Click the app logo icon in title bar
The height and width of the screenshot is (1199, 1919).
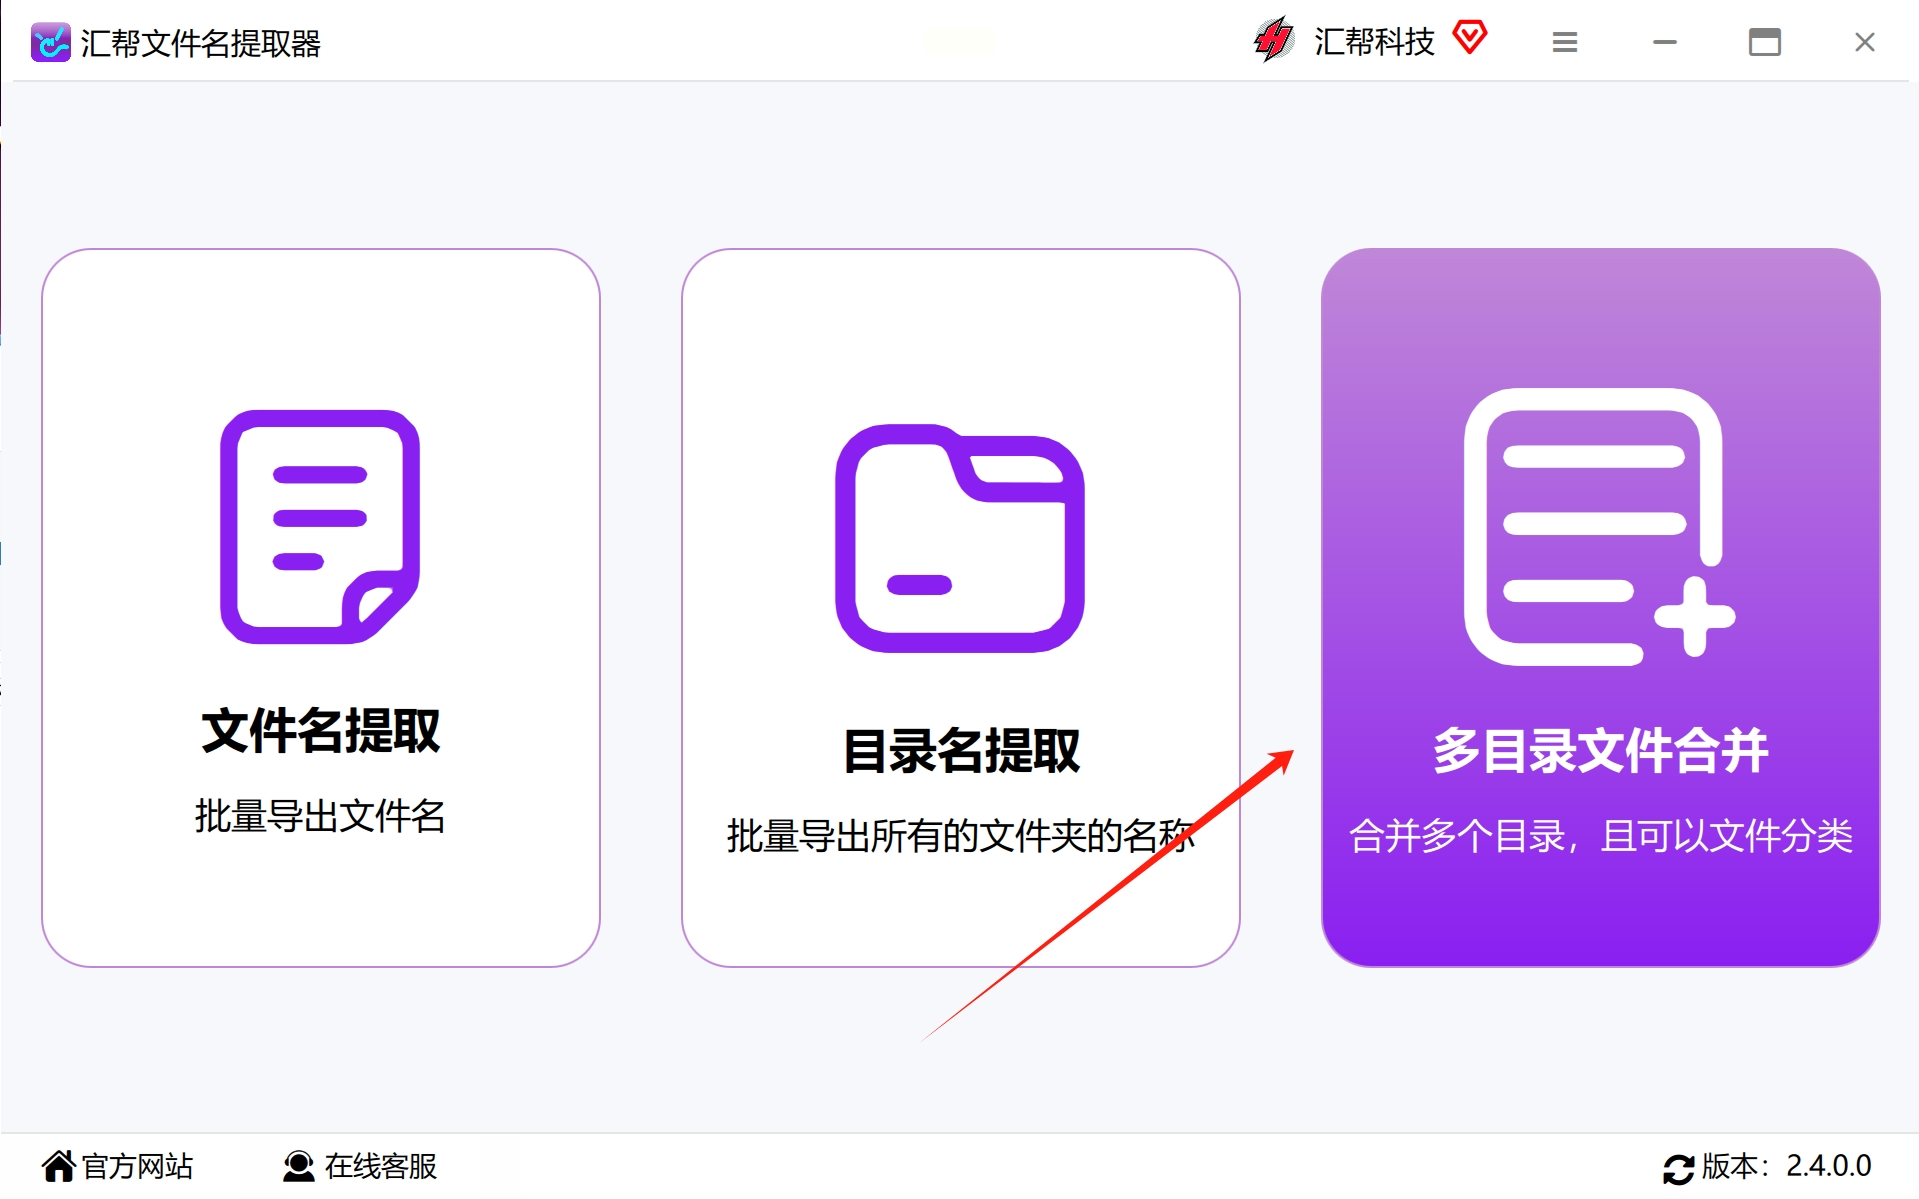coord(51,43)
